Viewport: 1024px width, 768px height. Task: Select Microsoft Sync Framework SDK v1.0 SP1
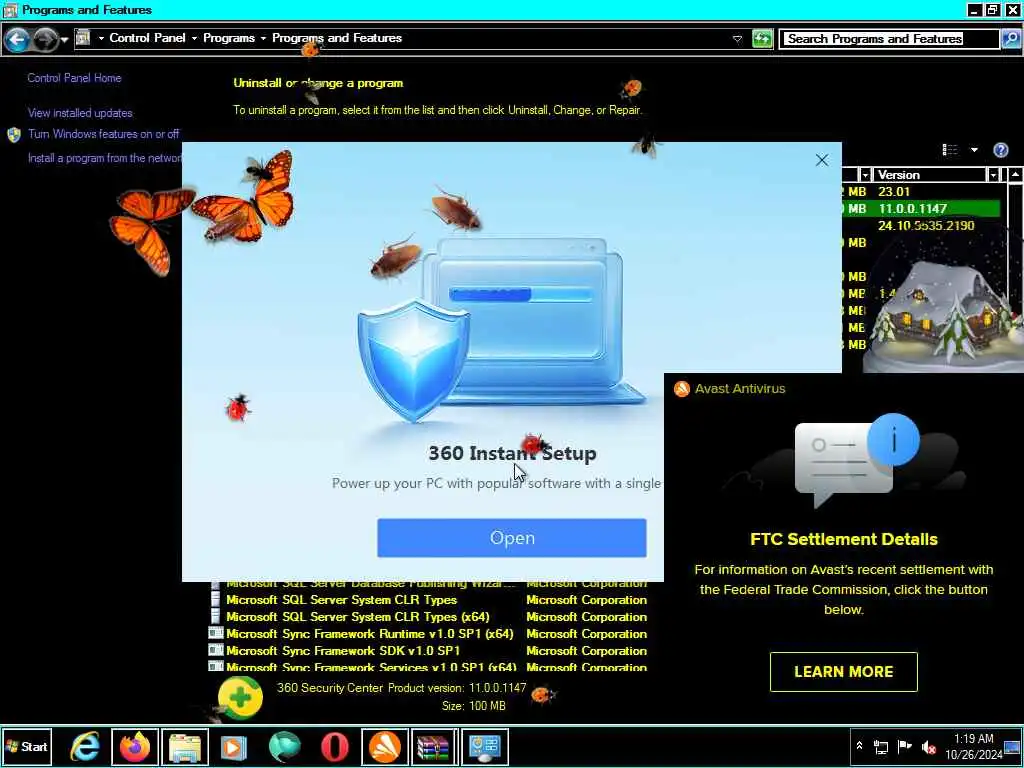pos(343,651)
